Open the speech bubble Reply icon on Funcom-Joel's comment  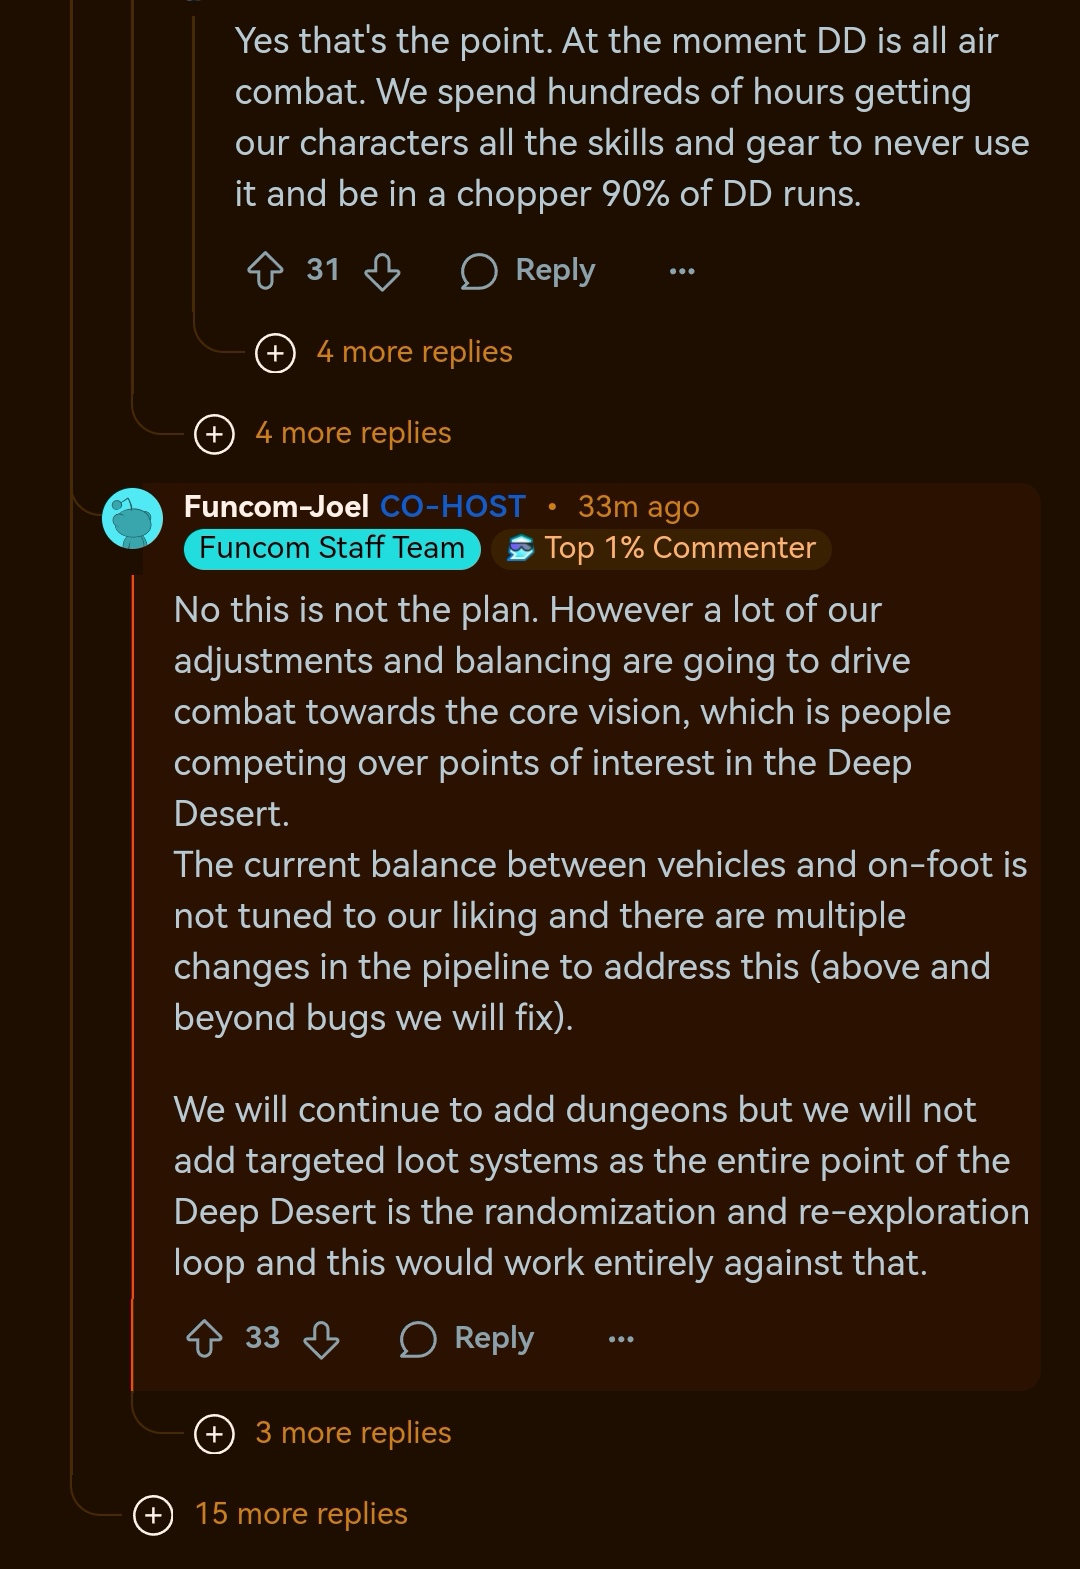coord(418,1338)
